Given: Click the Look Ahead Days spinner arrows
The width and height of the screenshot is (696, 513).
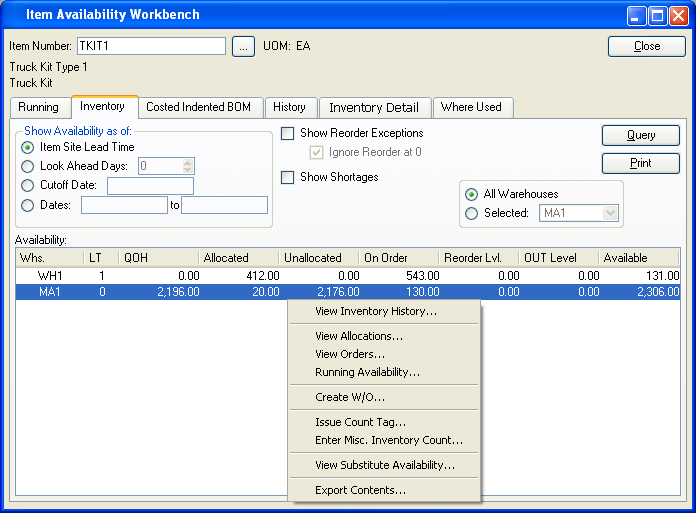Looking at the screenshot, I should 188,166.
